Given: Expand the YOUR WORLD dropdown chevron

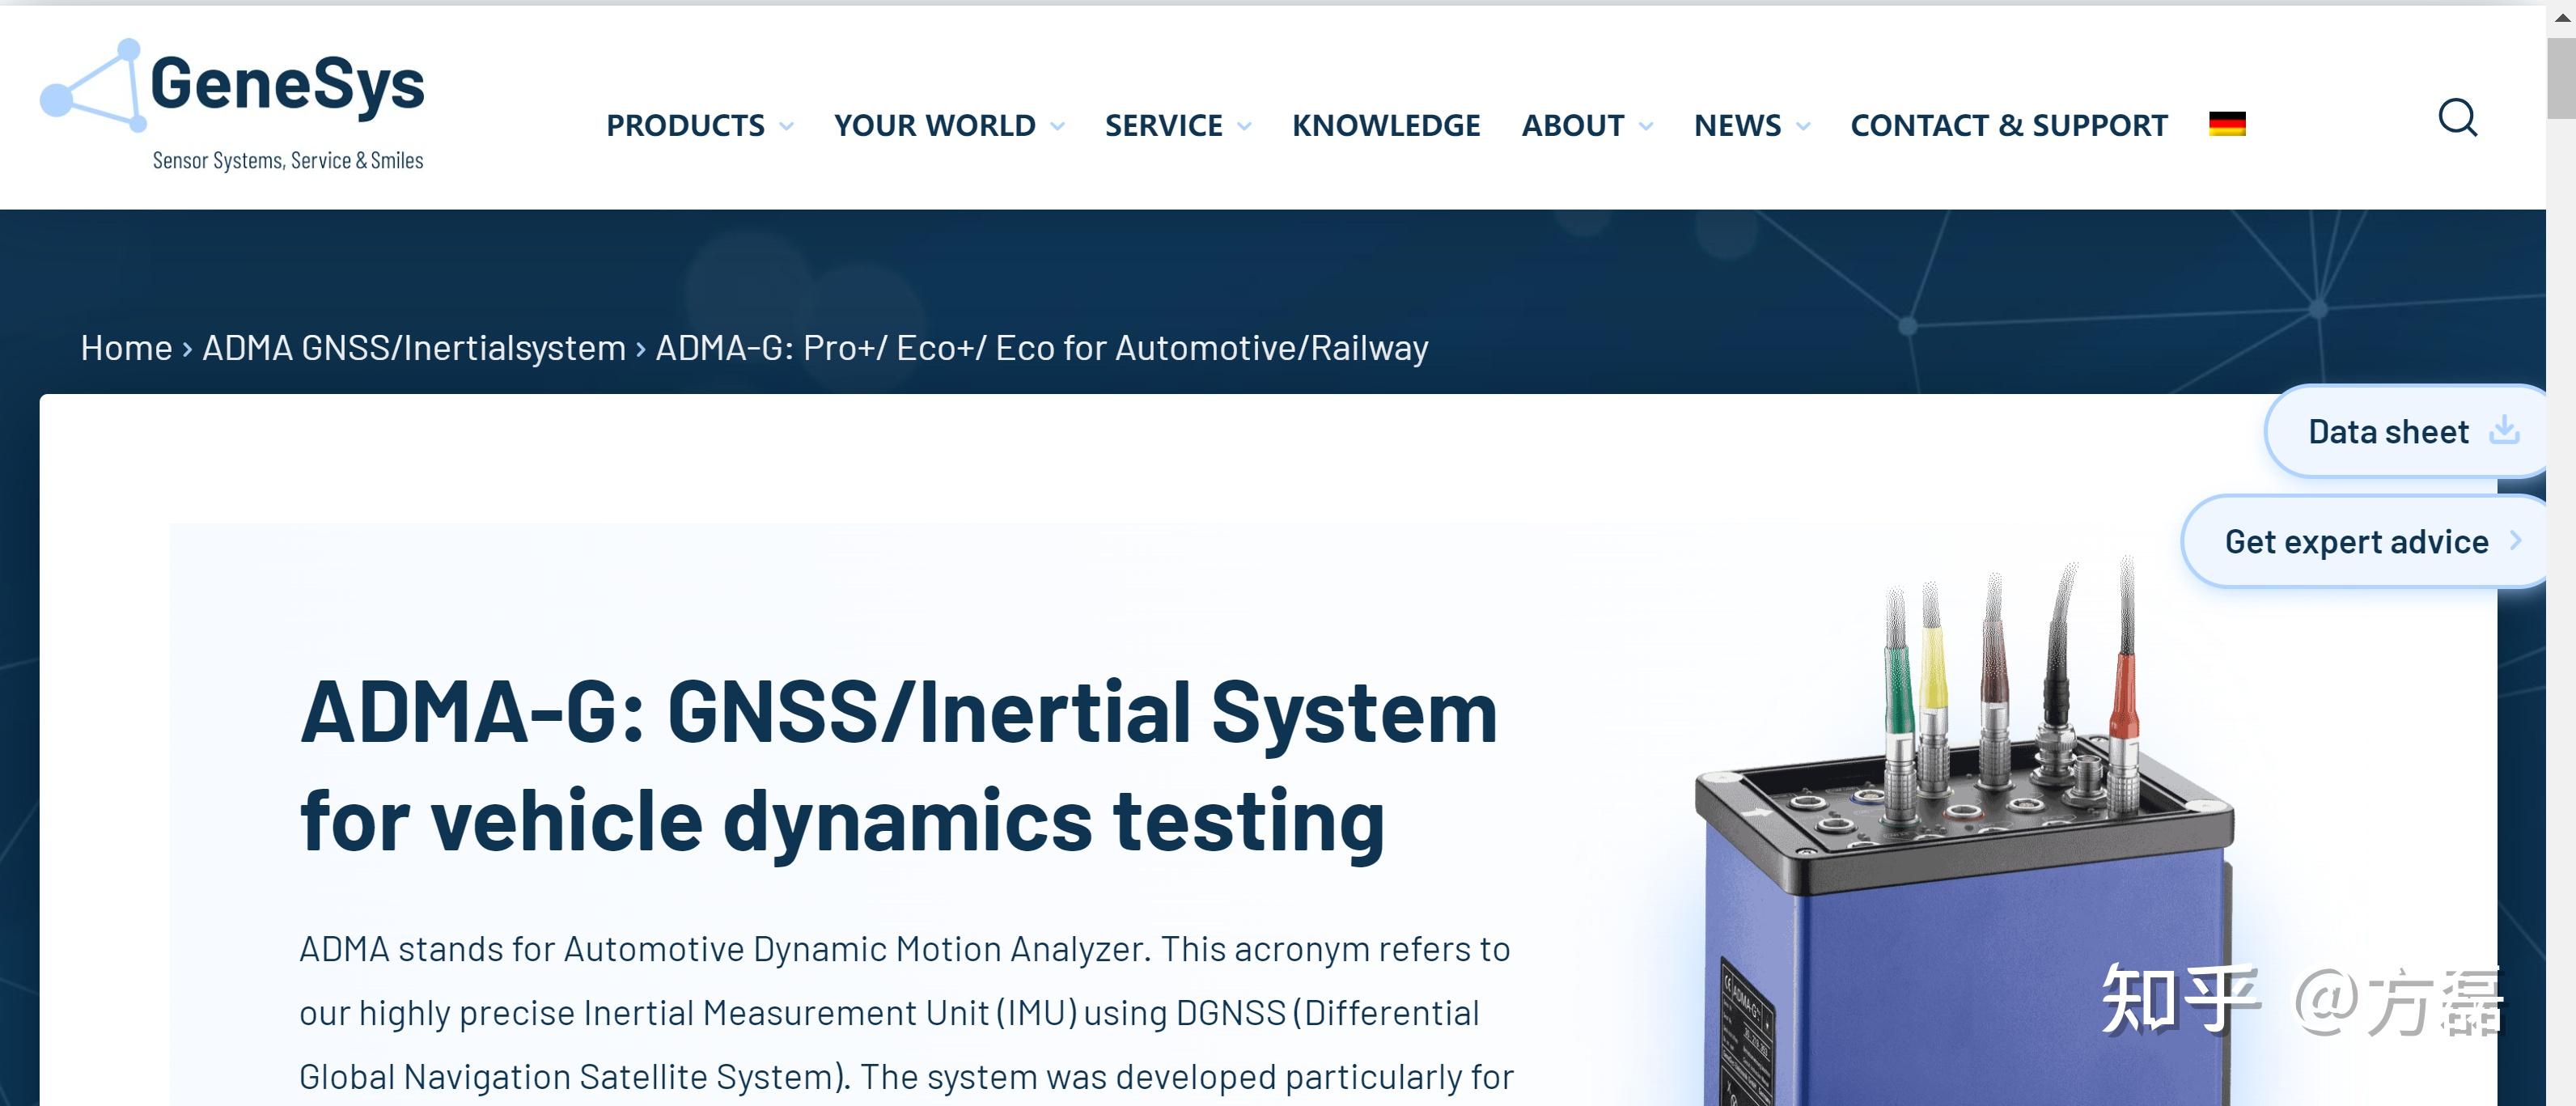Looking at the screenshot, I should click(1058, 126).
